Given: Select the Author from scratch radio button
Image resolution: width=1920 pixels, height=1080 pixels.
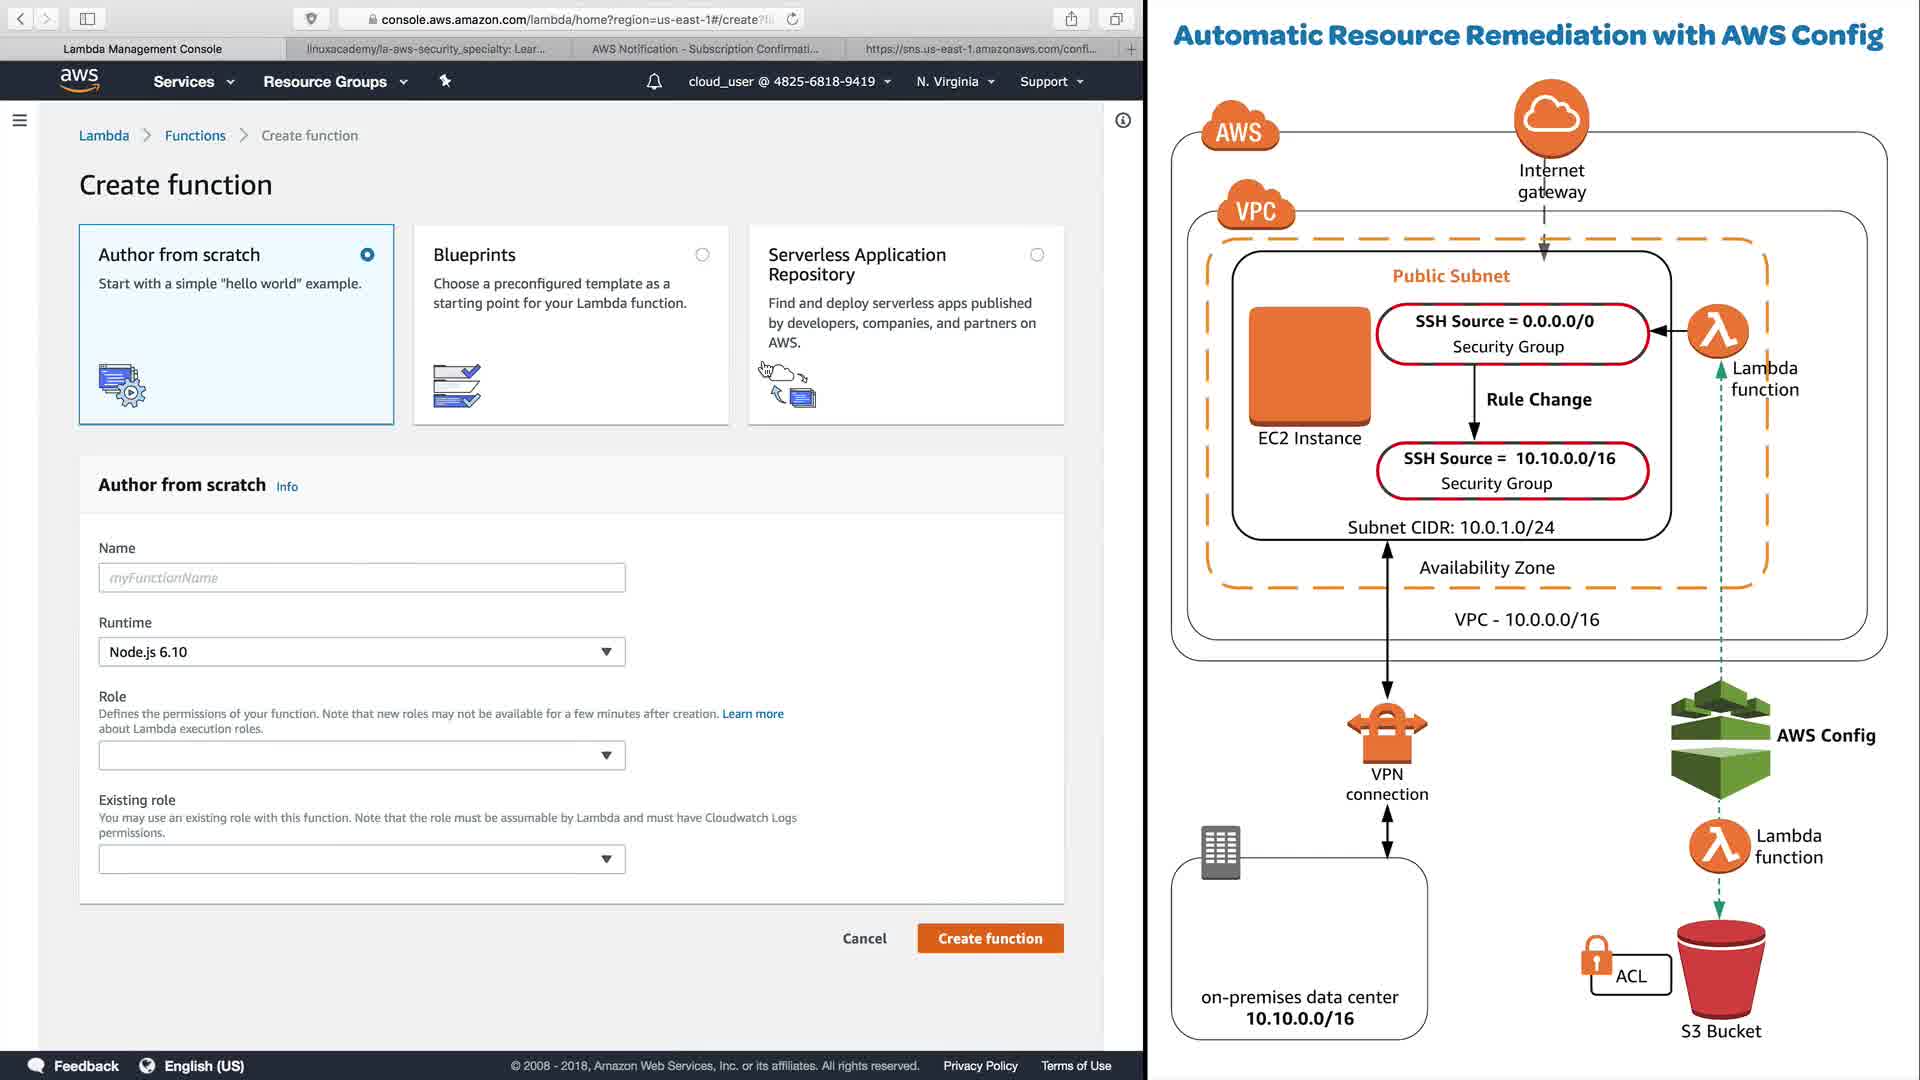Looking at the screenshot, I should pyautogui.click(x=367, y=255).
